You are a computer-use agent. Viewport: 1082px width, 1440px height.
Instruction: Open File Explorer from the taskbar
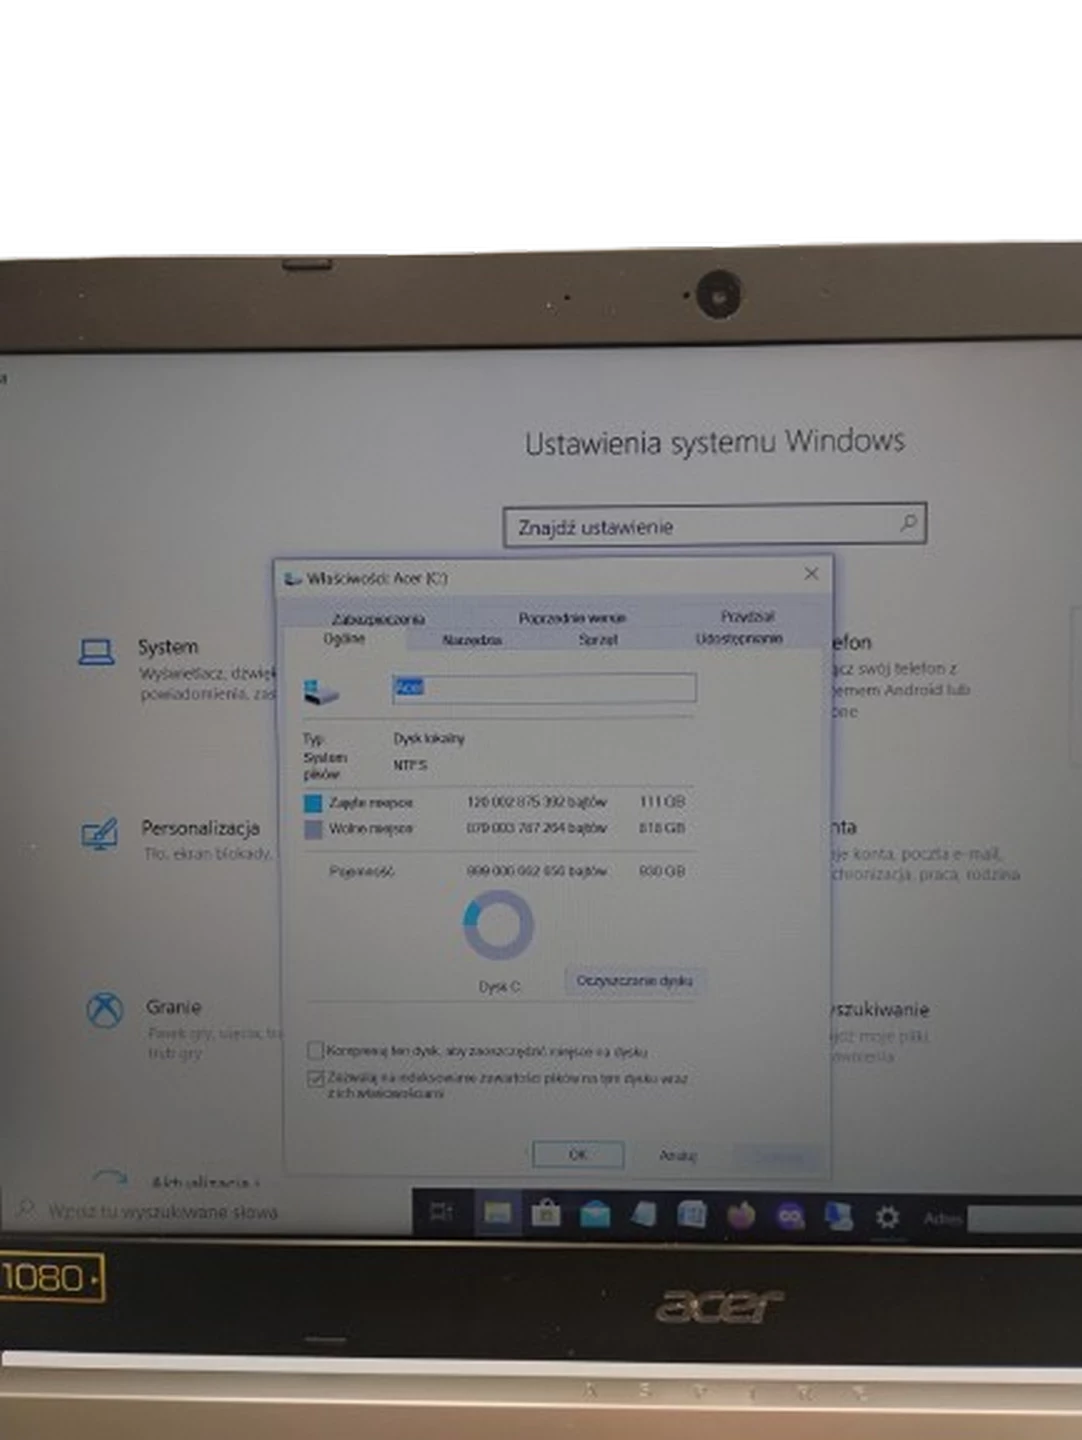click(x=497, y=1213)
